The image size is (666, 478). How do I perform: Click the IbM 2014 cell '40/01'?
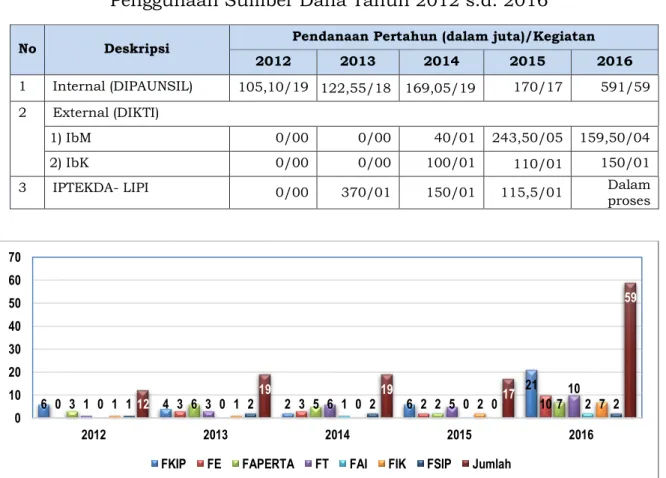(441, 139)
